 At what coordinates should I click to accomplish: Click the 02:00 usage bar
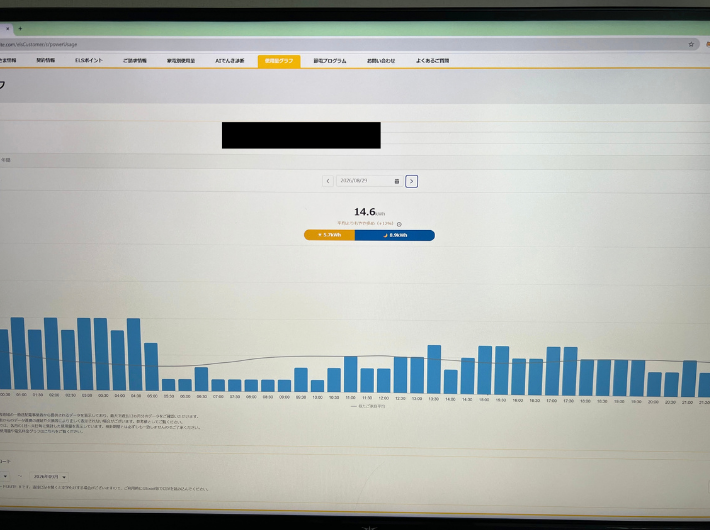pos(51,354)
